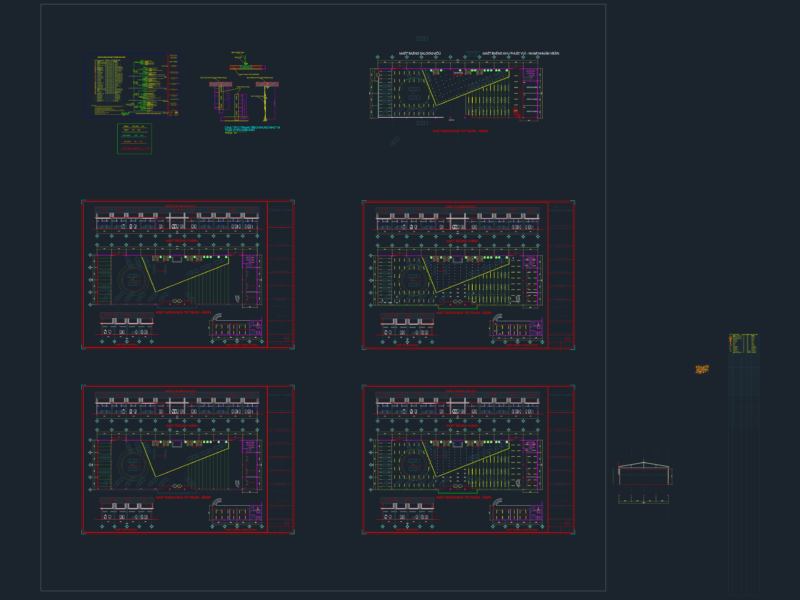Pick the small orange object outside the layout
Image resolution: width=800 pixels, height=600 pixels.
tap(702, 369)
